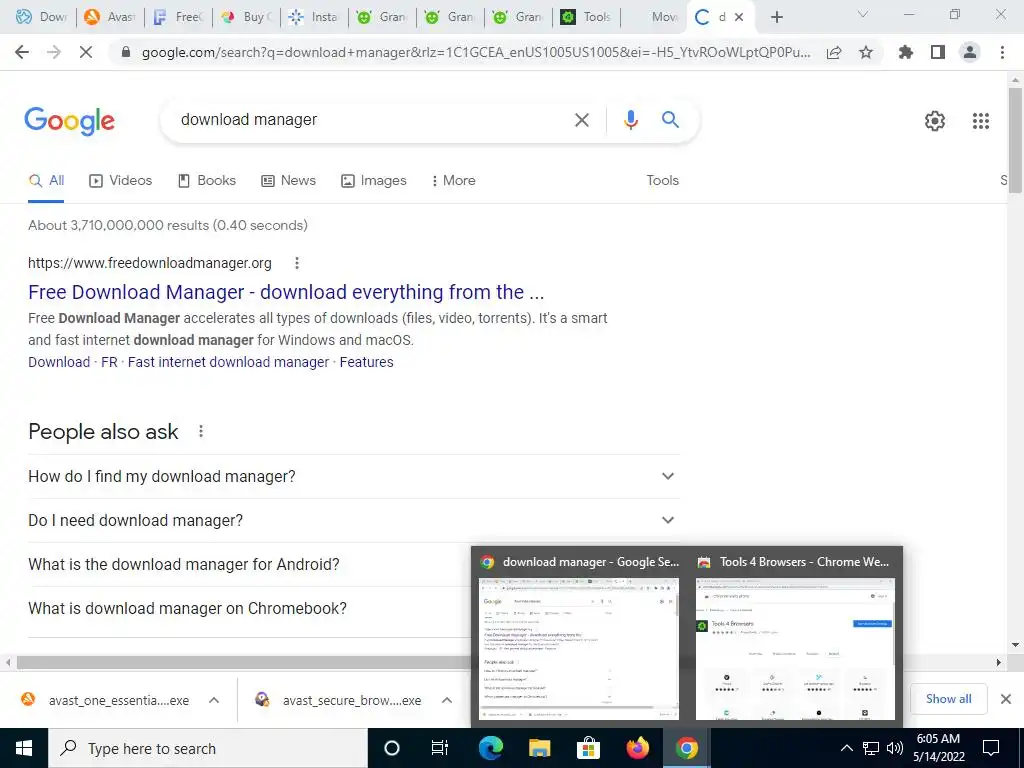Start voice search with the microphone
The height and width of the screenshot is (768, 1024).
point(630,120)
